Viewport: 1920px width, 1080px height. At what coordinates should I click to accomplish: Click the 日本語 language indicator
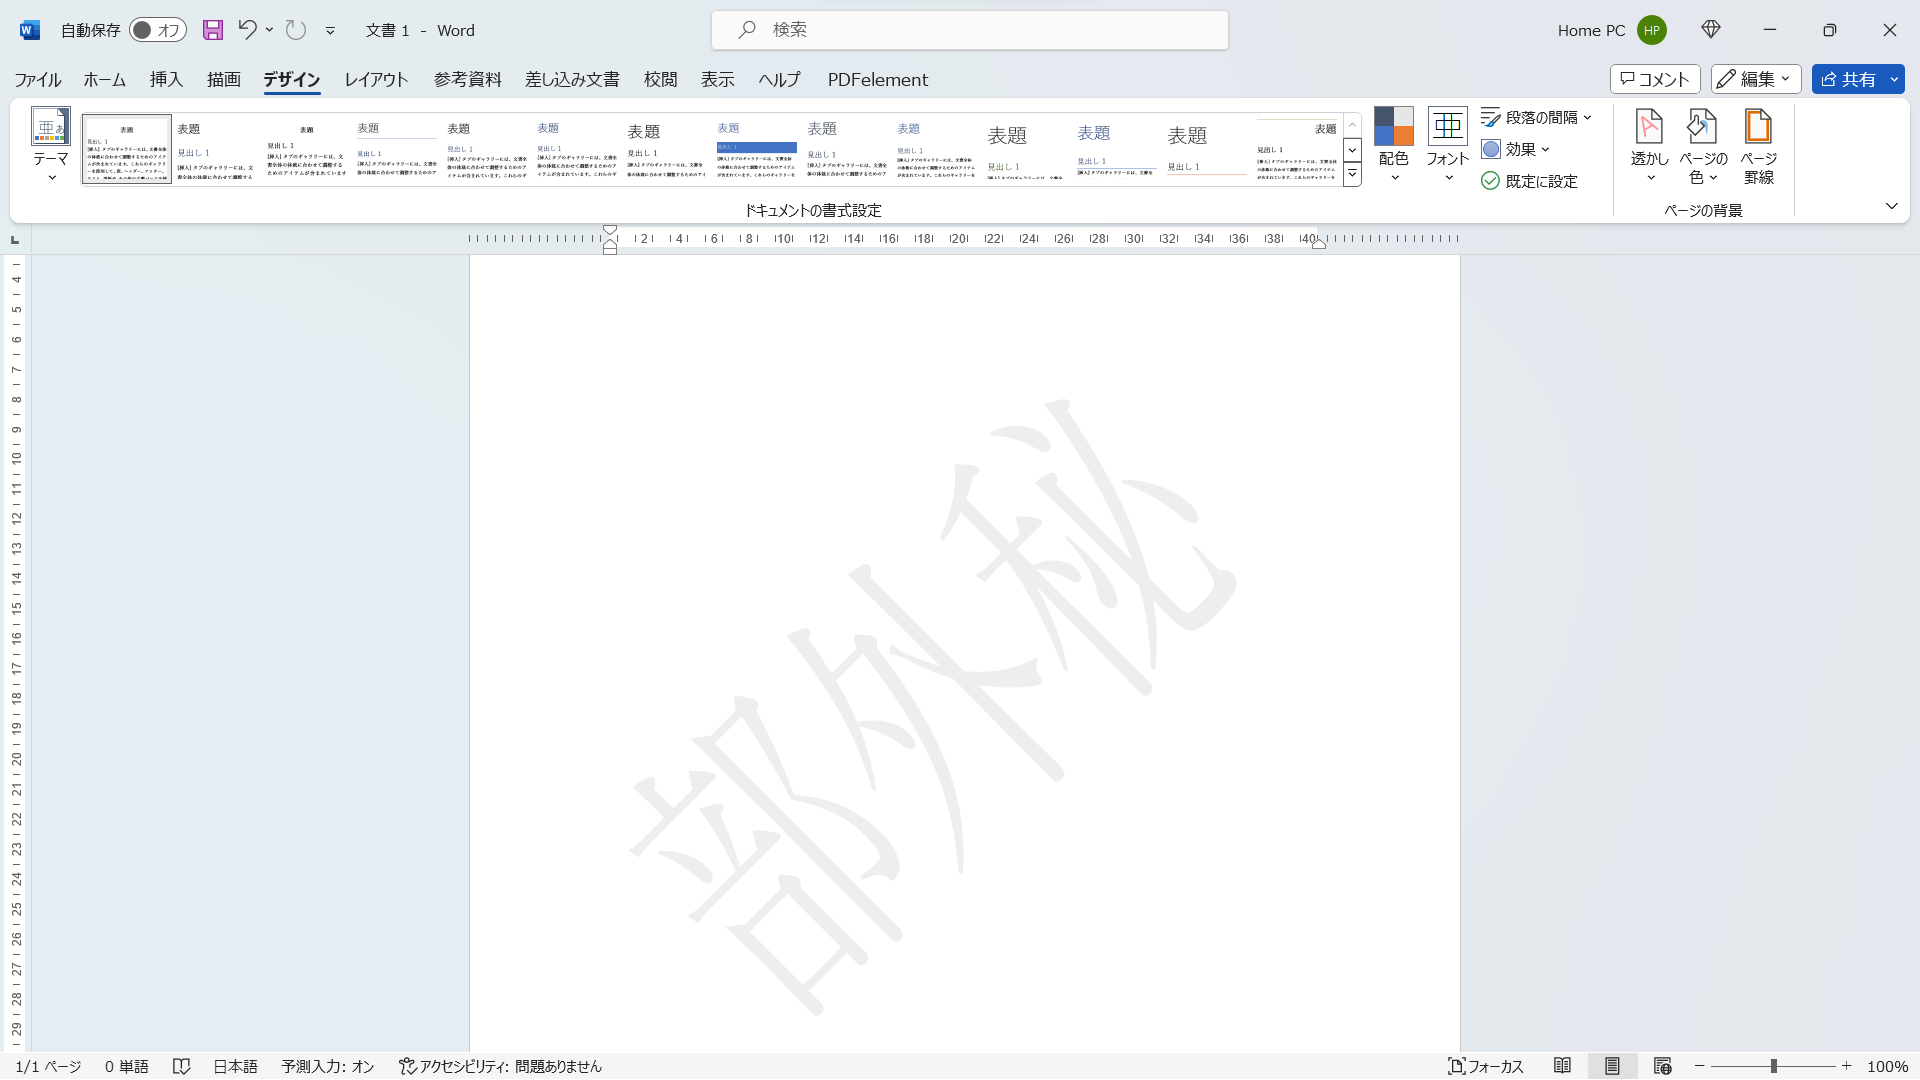click(x=235, y=1067)
